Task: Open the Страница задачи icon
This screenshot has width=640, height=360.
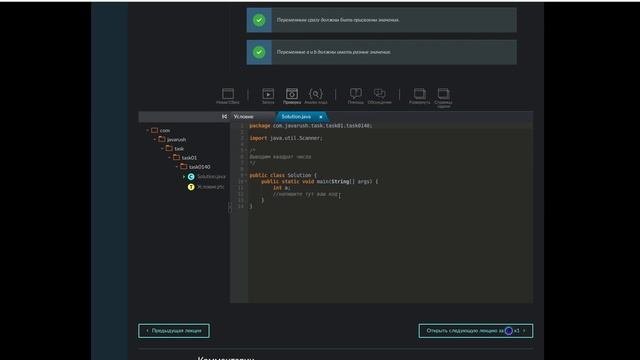Action: coord(443,98)
